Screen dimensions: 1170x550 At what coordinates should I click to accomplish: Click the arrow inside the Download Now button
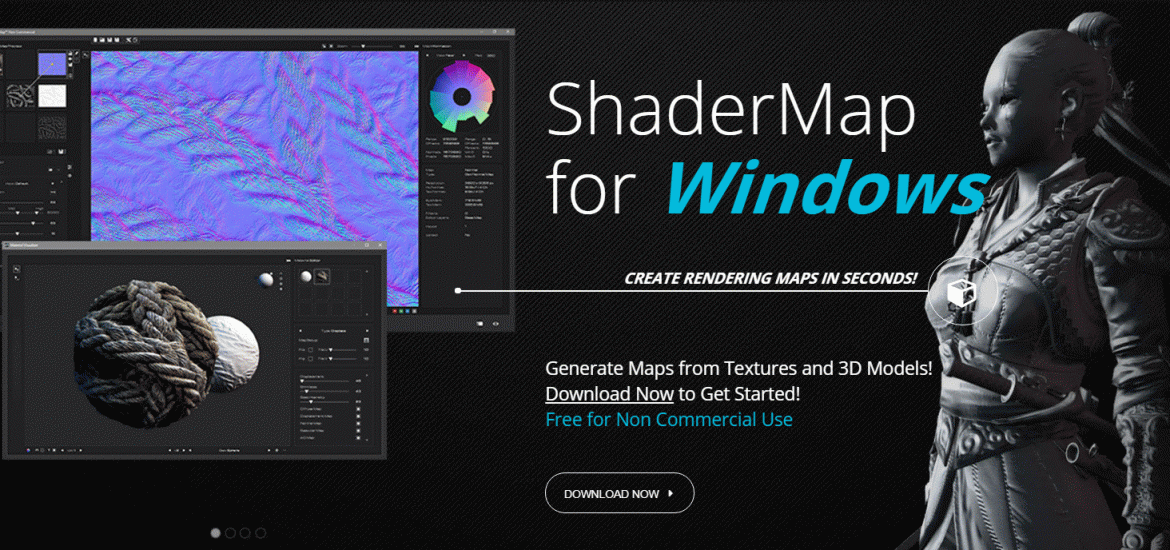(670, 494)
